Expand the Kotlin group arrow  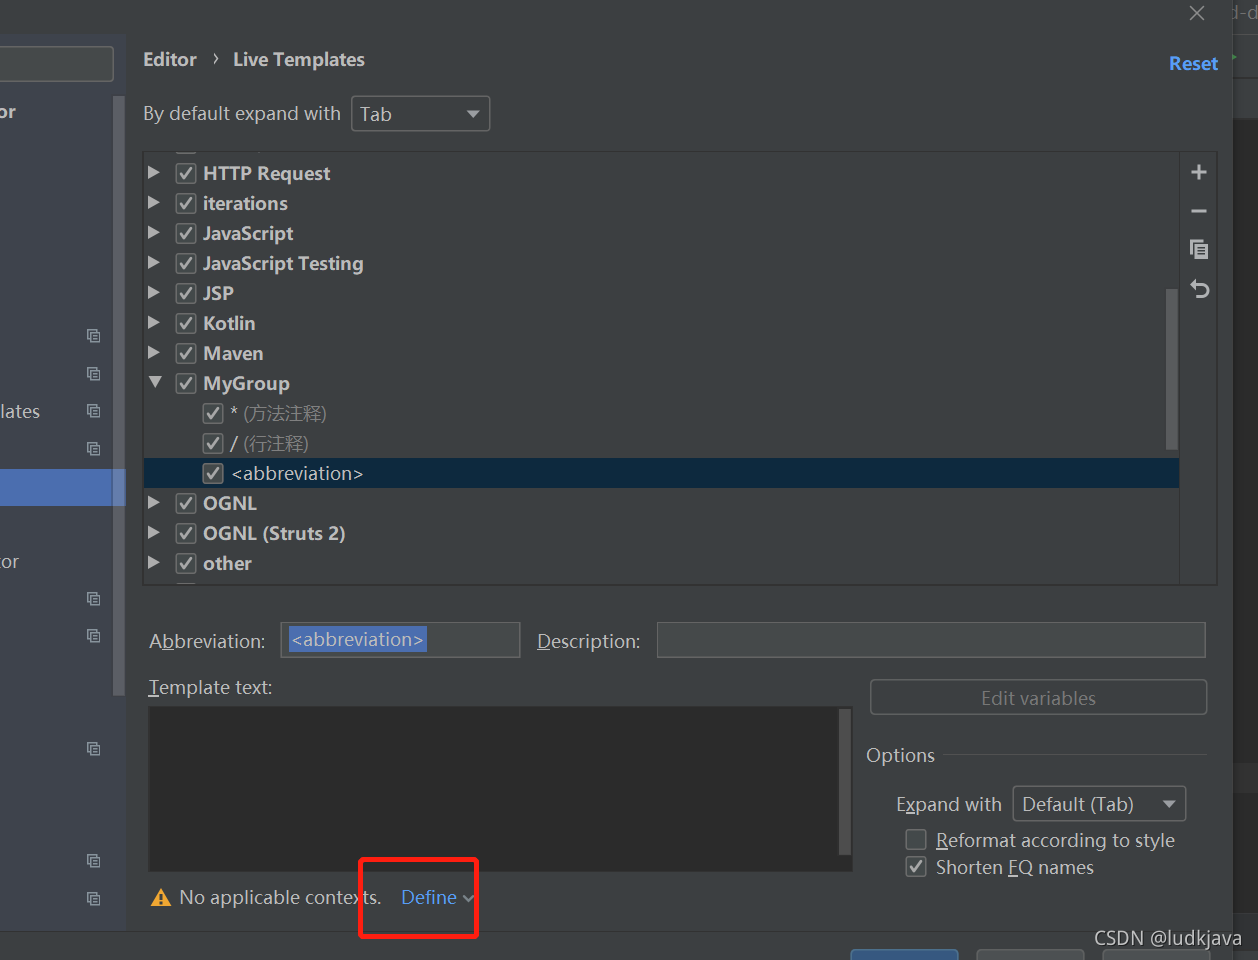(154, 322)
